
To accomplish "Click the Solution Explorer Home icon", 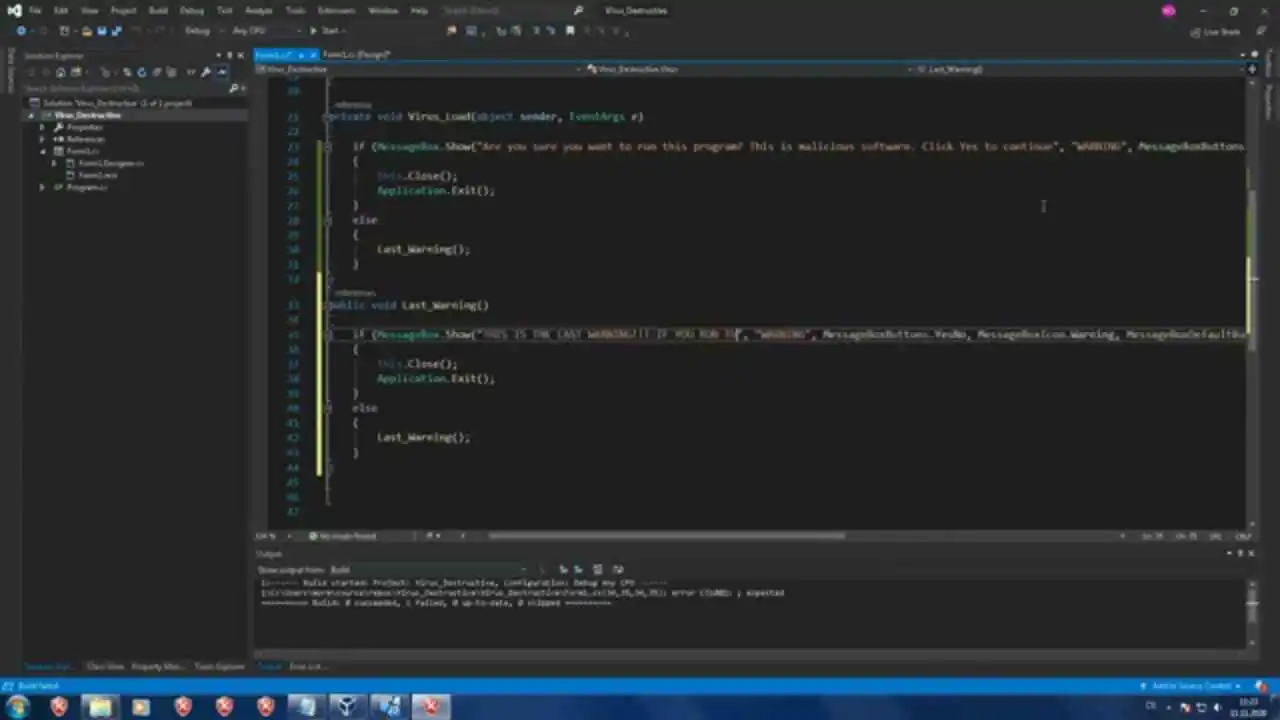I will pos(60,72).
